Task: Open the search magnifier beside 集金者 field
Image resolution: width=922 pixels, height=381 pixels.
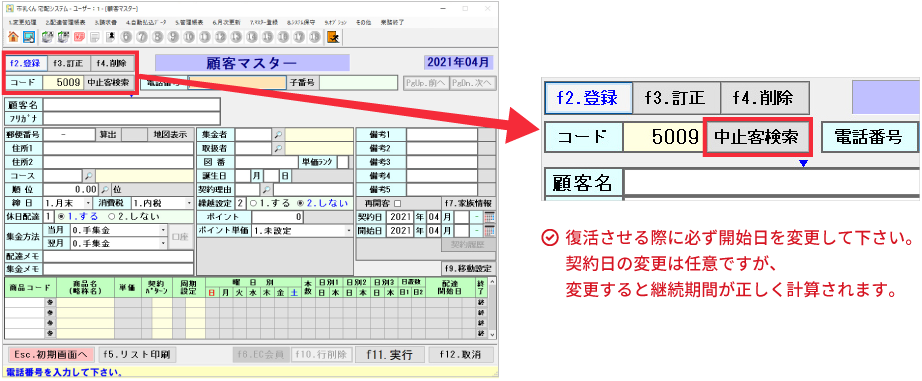Action: pyautogui.click(x=278, y=135)
